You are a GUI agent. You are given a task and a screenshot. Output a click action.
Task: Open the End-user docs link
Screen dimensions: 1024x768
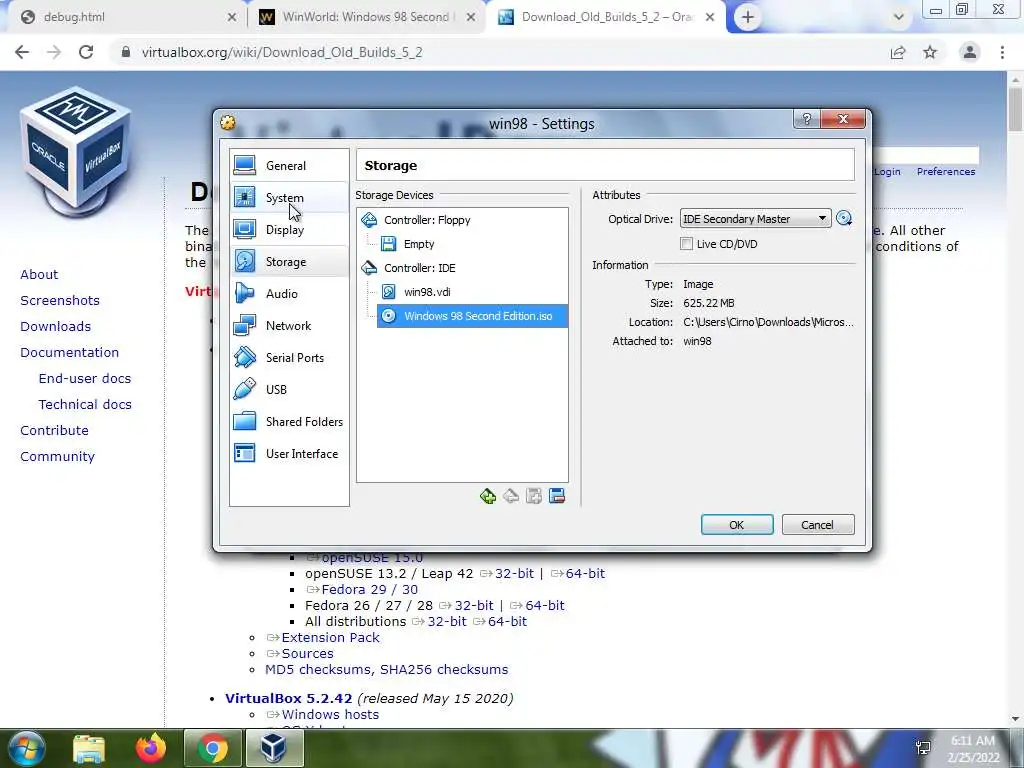[85, 379]
